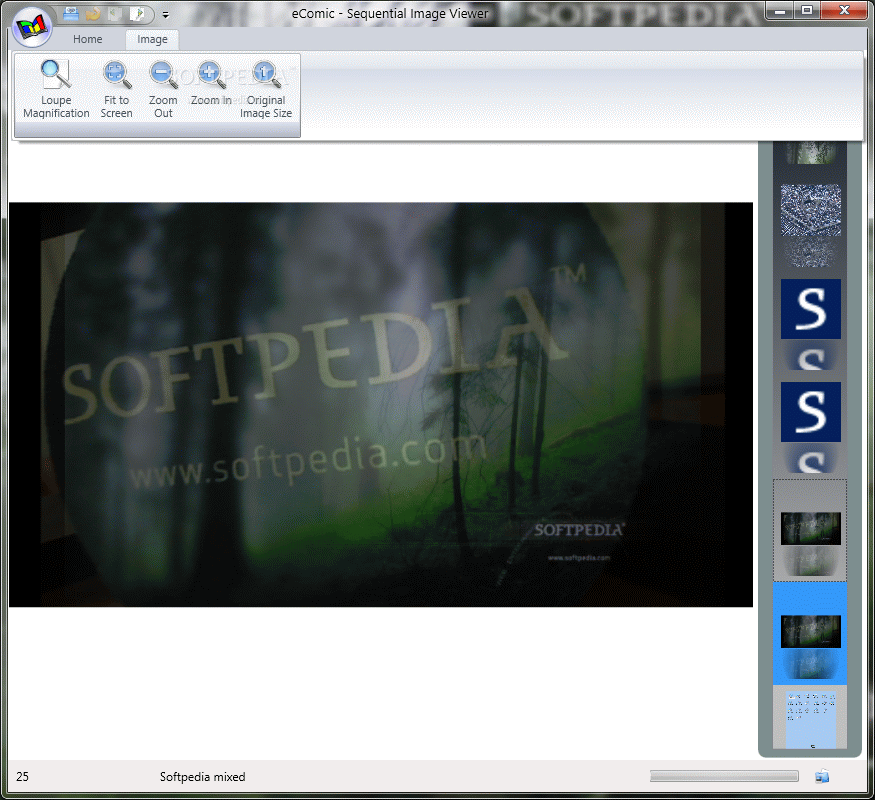
Task: Click the Zoom Out magnifier
Action: pos(164,89)
